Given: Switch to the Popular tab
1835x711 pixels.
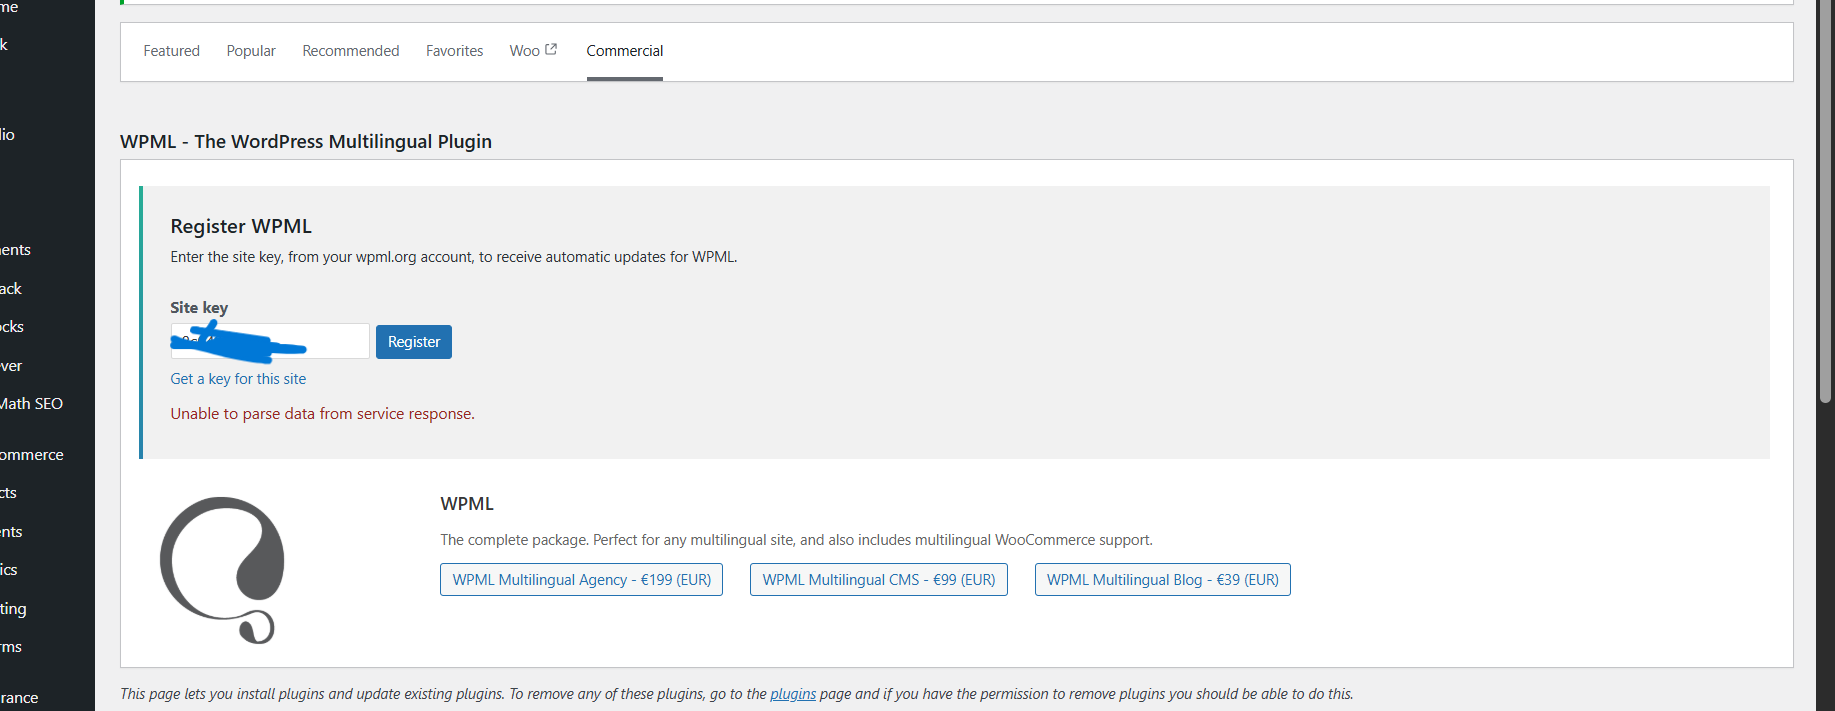Looking at the screenshot, I should 251,51.
